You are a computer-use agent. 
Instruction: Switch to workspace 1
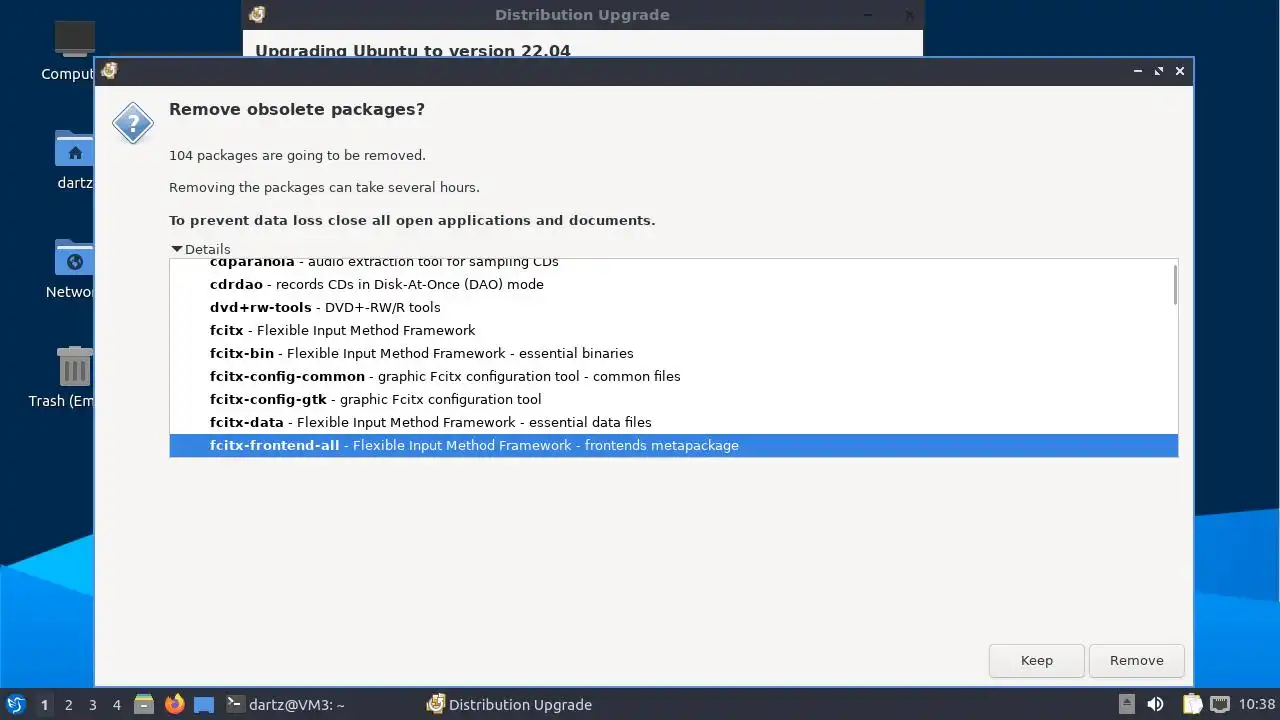coord(44,705)
